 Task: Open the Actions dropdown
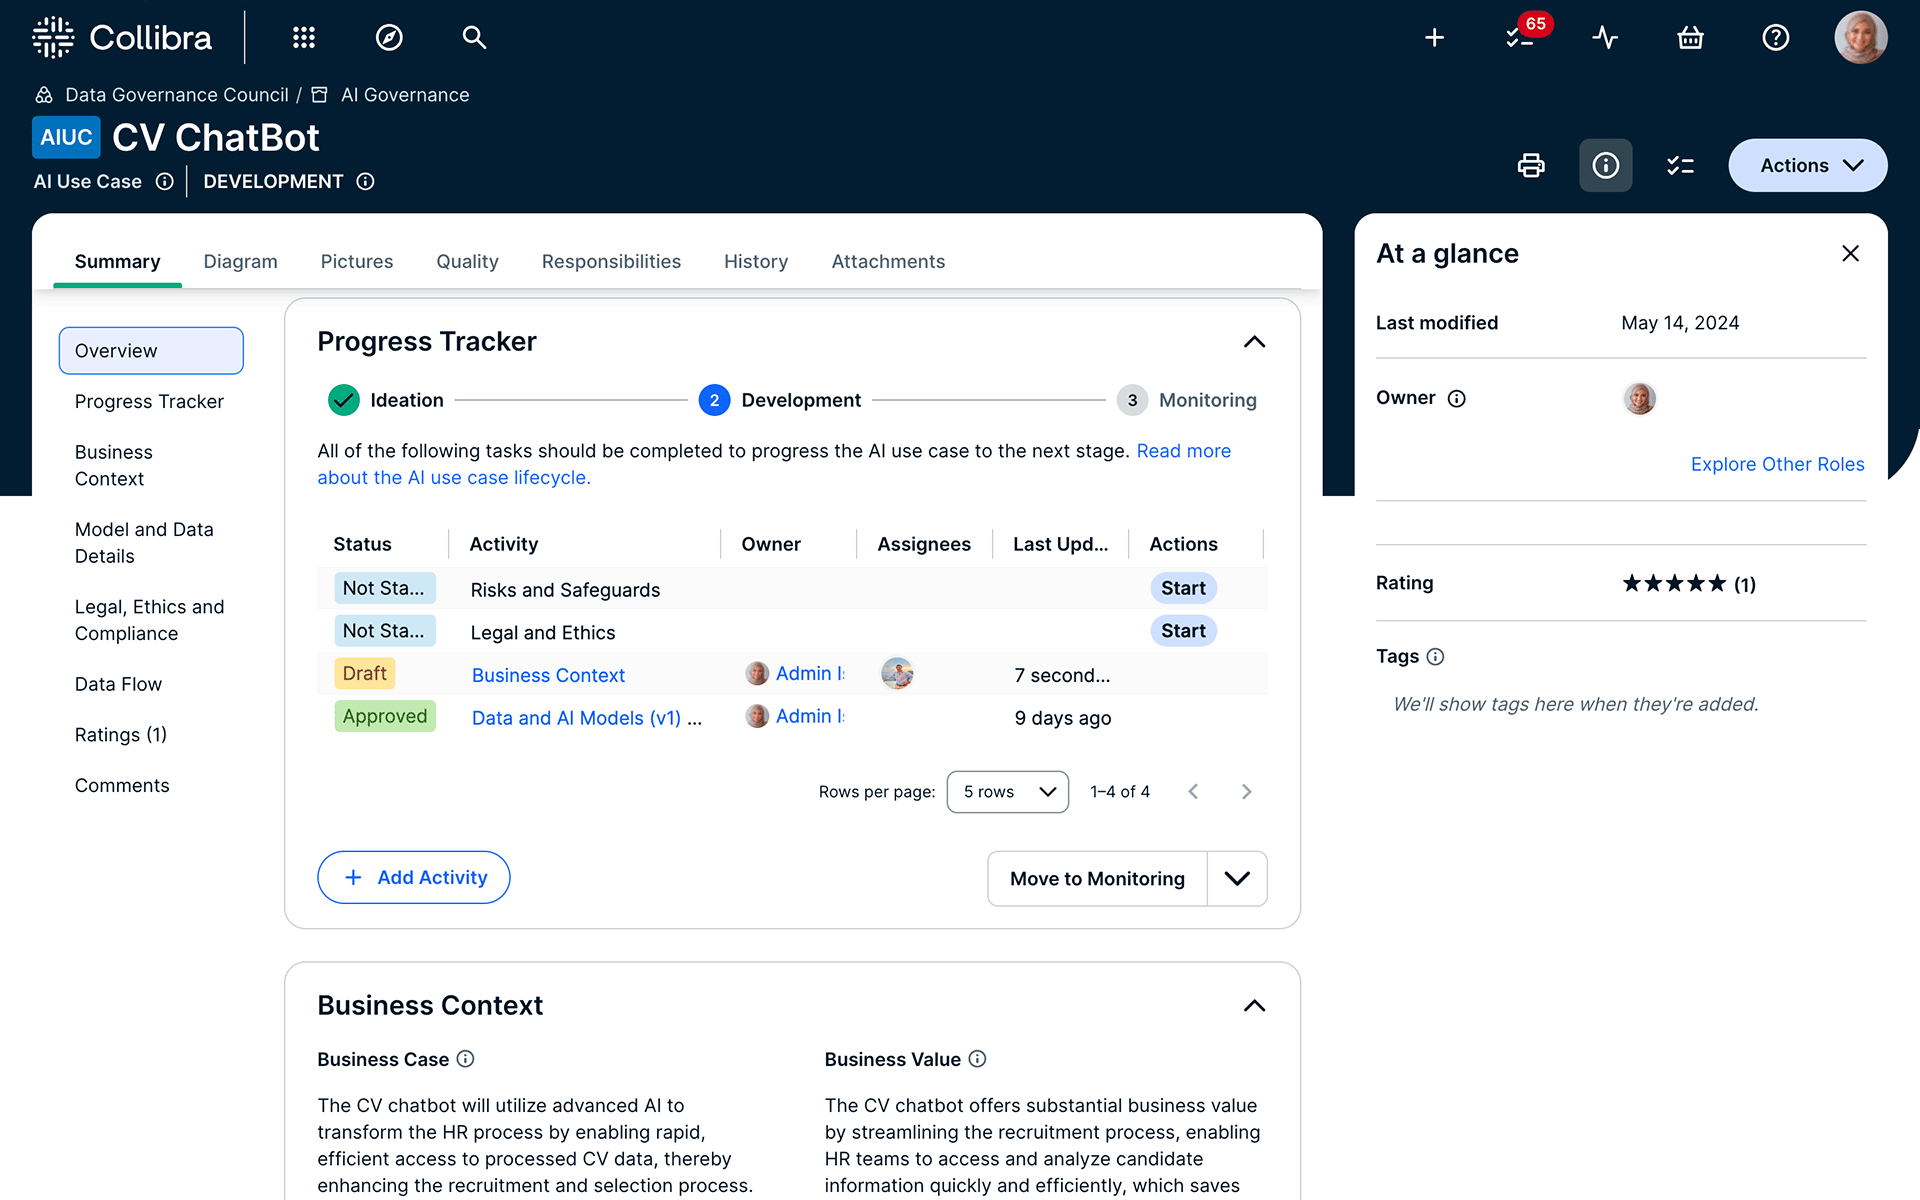coord(1807,165)
